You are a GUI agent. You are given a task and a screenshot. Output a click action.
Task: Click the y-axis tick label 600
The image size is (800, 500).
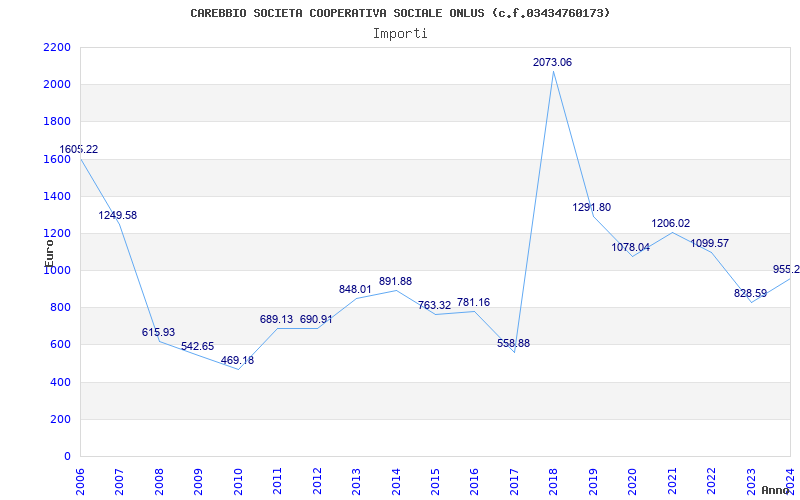60,345
